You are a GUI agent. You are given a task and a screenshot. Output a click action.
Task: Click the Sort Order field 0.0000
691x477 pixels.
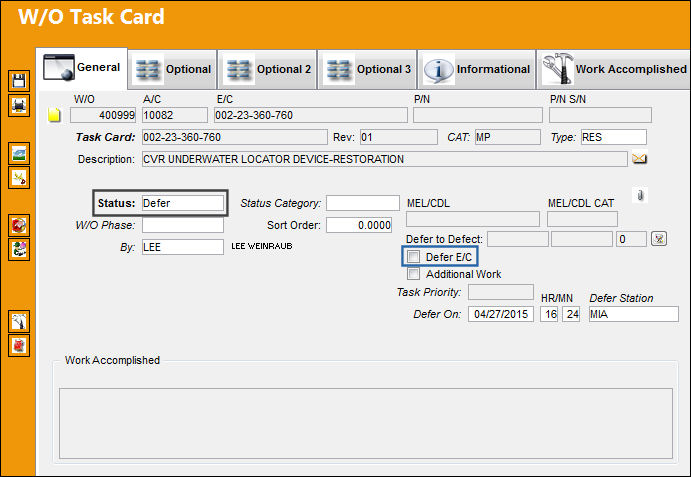pyautogui.click(x=359, y=225)
